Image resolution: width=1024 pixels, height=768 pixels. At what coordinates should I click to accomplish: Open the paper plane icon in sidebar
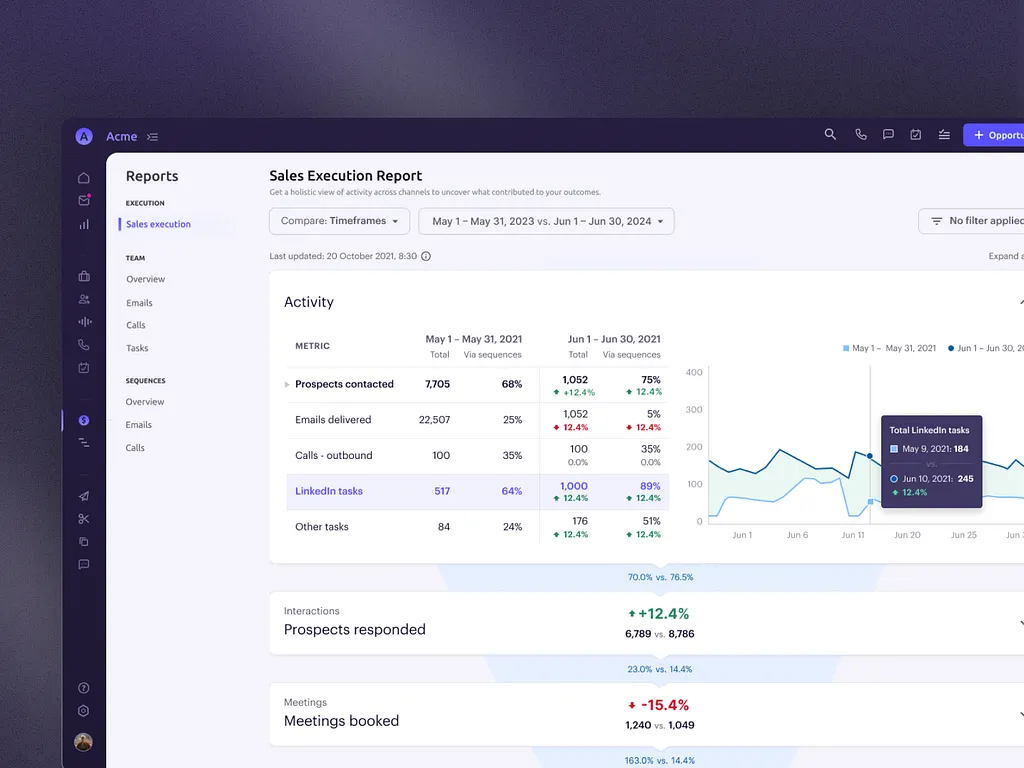click(84, 496)
